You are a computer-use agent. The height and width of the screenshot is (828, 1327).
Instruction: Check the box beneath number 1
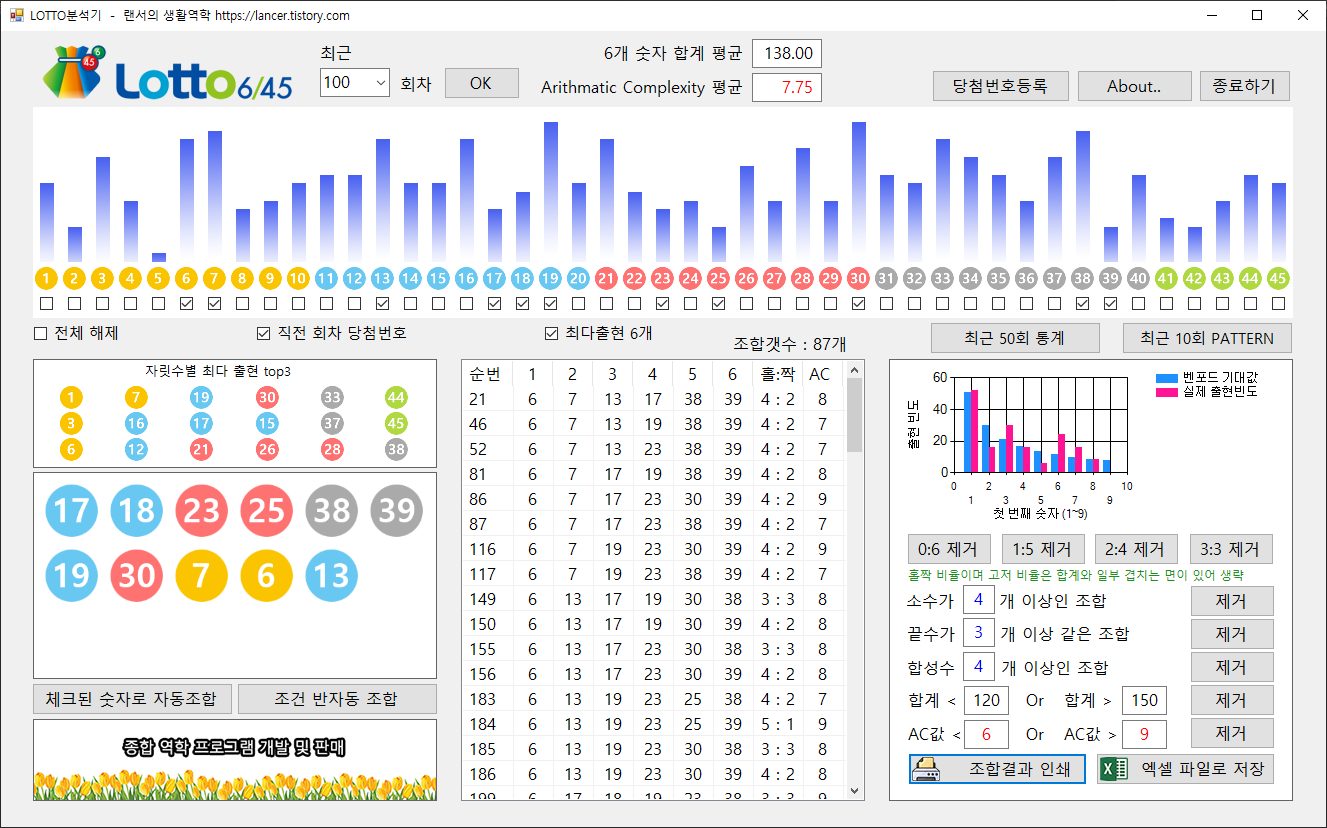(46, 303)
